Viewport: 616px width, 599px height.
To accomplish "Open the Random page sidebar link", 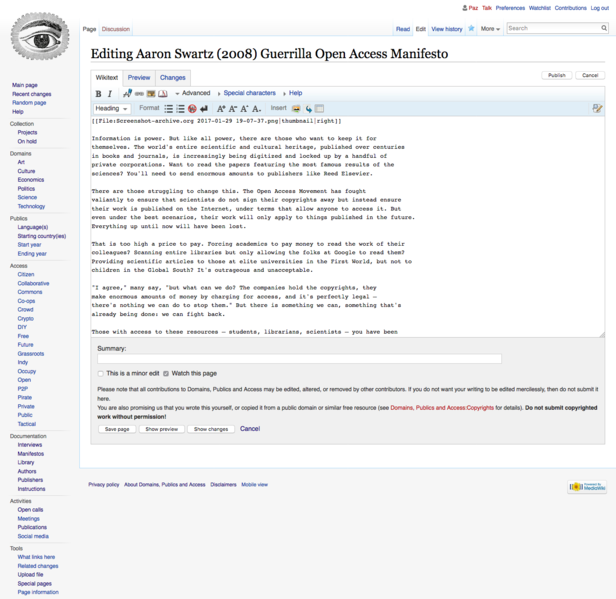I will click(29, 103).
